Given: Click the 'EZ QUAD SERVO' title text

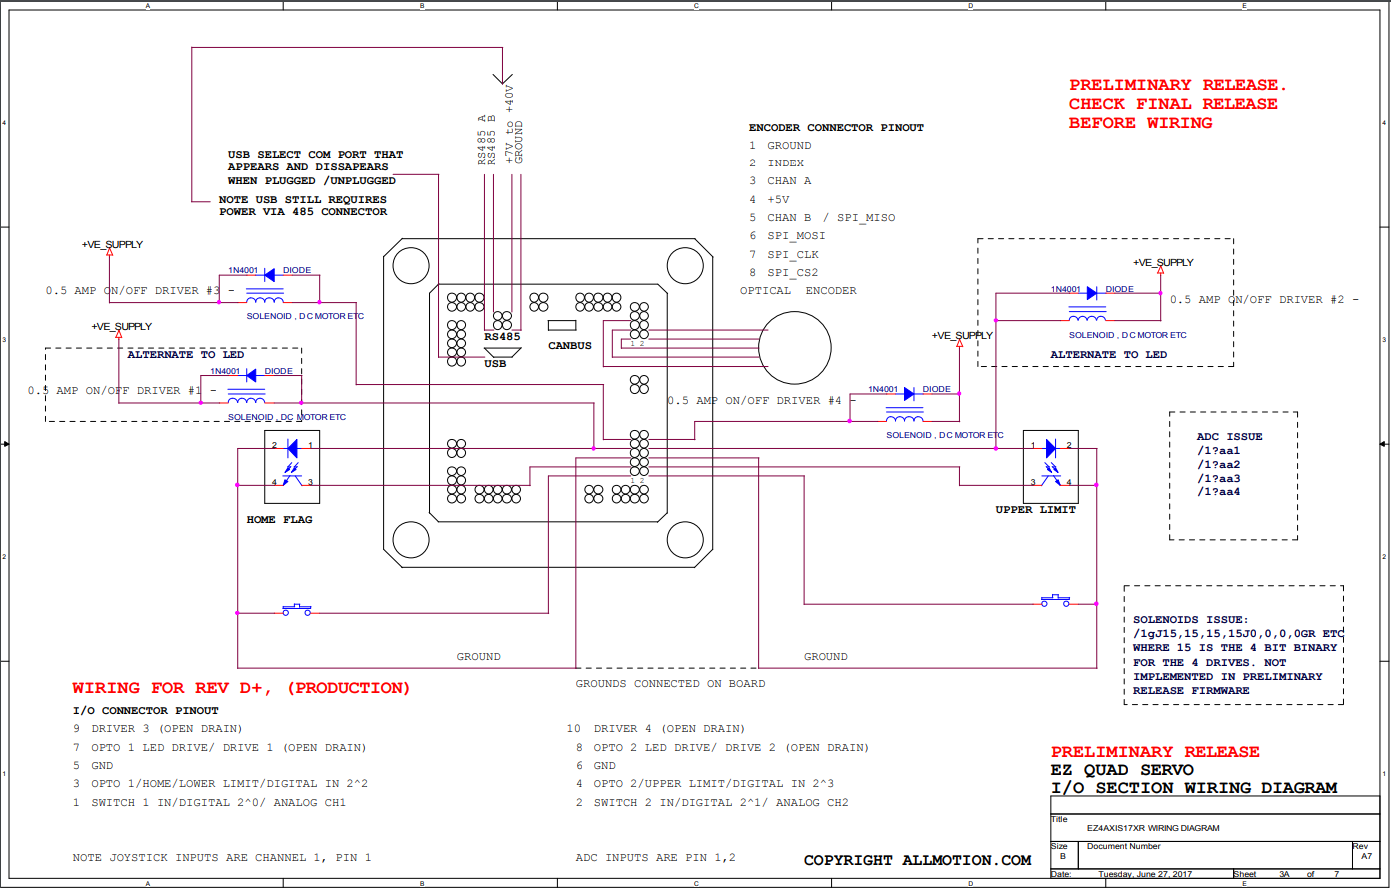Looking at the screenshot, I should click(x=1122, y=770).
